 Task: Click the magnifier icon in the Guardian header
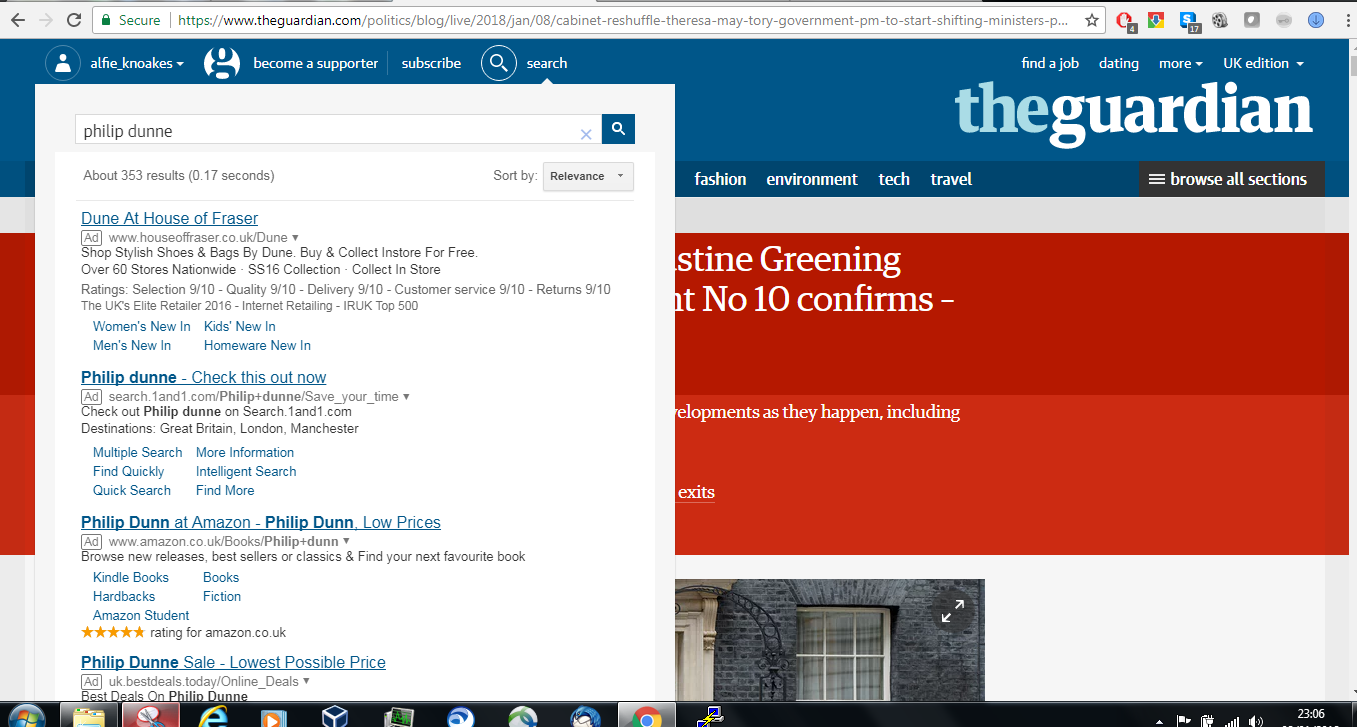click(499, 63)
